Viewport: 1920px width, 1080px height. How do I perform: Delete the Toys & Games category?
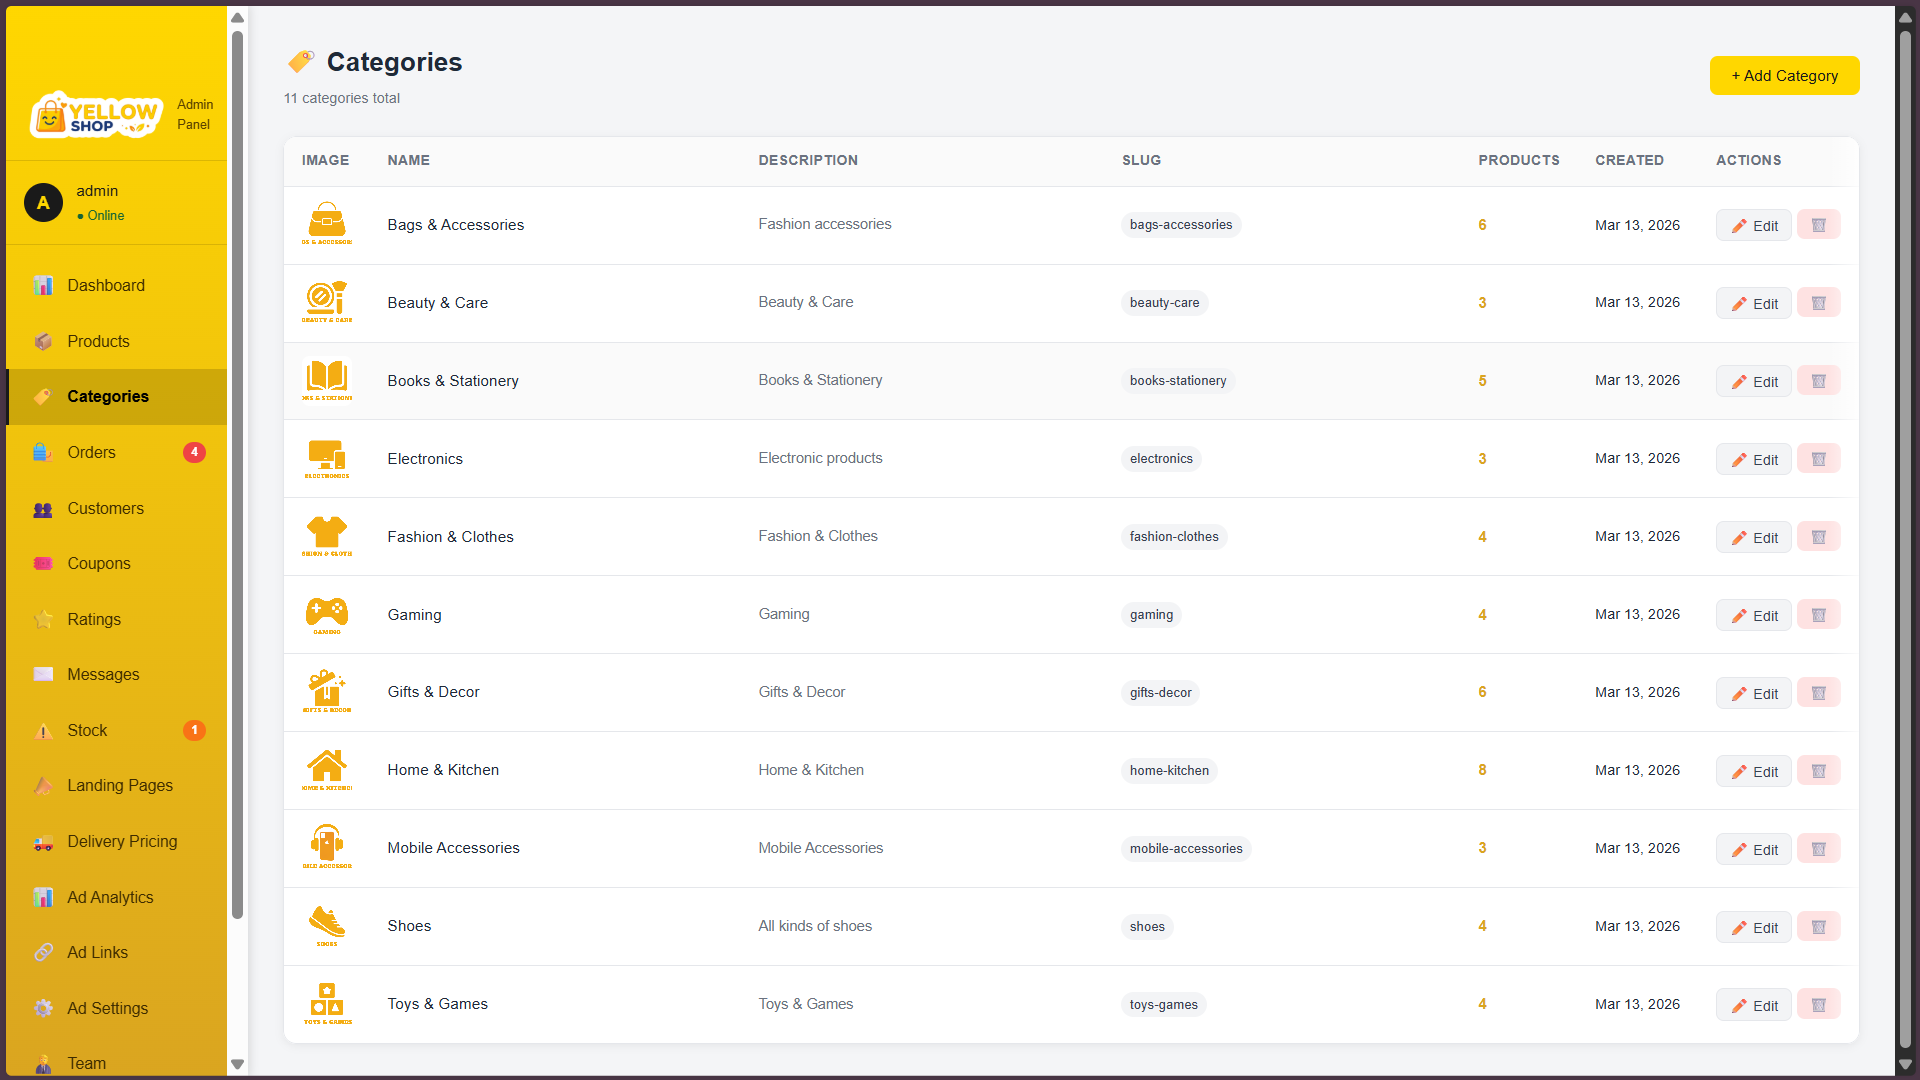coord(1818,1005)
